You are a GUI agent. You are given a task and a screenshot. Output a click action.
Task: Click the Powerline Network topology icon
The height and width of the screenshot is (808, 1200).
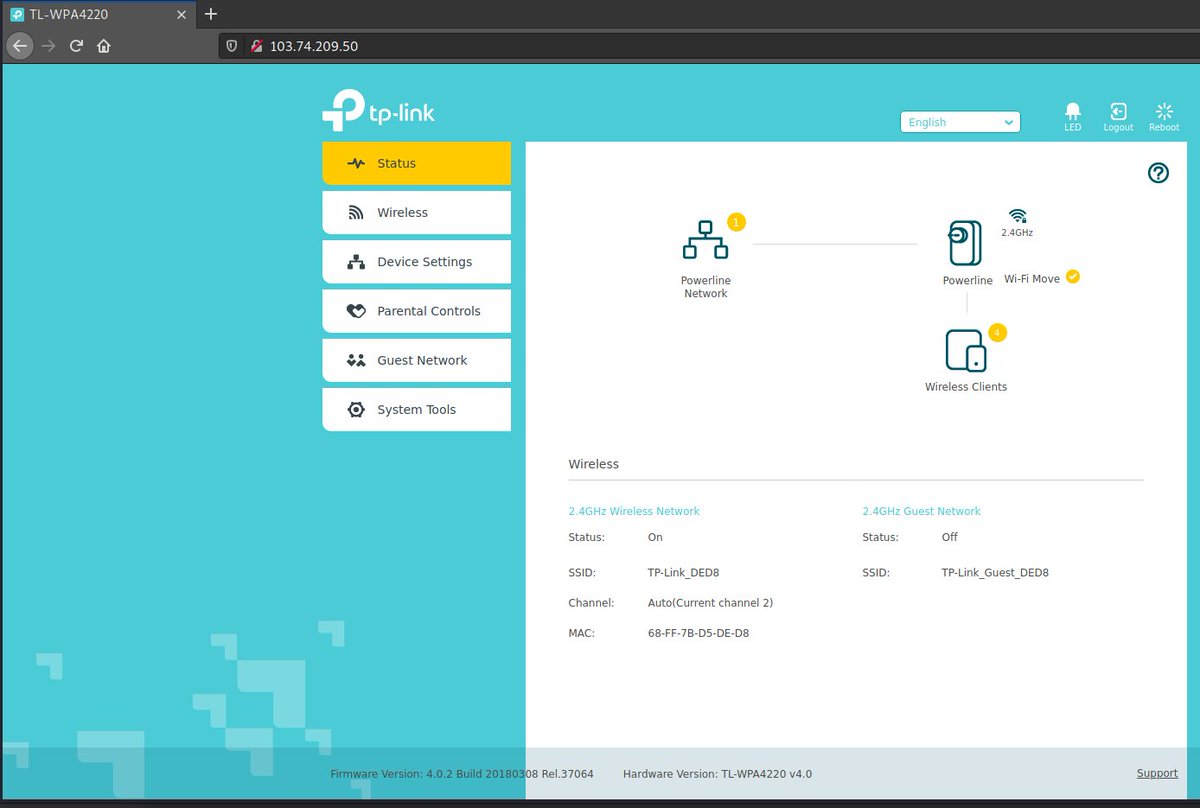pyautogui.click(x=705, y=240)
